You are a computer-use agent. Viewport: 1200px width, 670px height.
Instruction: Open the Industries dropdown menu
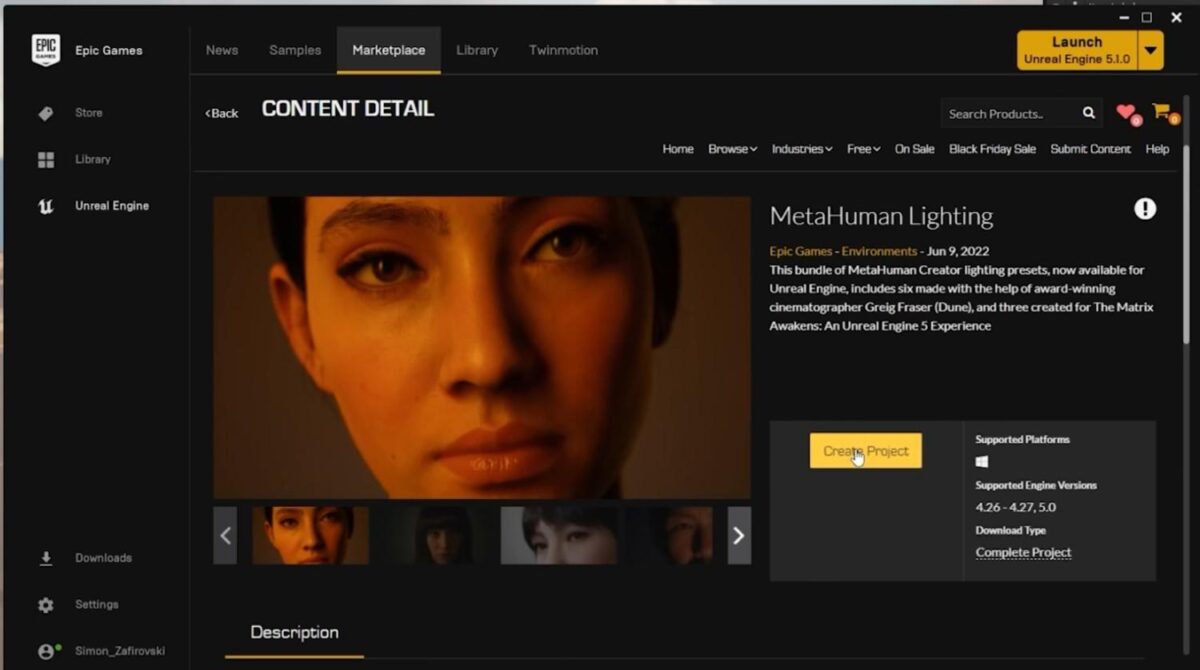coord(802,149)
